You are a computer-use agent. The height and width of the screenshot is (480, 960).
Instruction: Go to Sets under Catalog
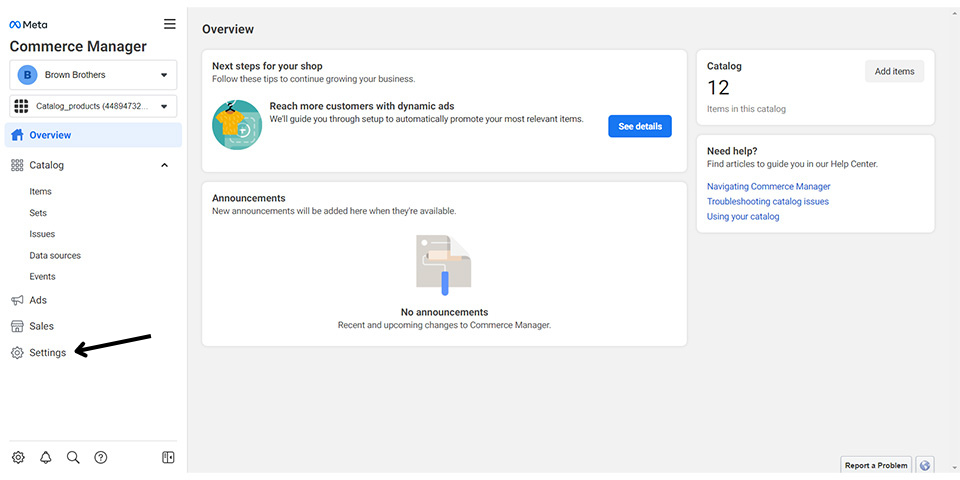[x=38, y=213]
